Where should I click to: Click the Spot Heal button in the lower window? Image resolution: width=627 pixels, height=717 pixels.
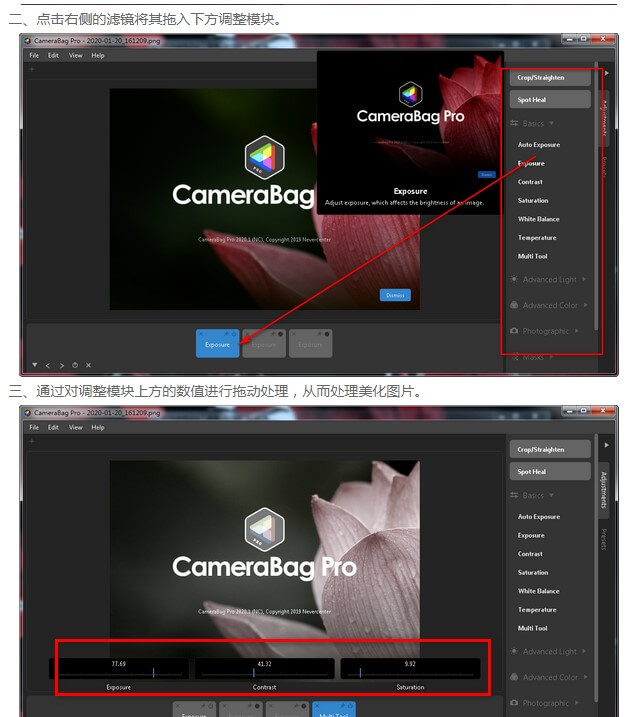tap(550, 471)
